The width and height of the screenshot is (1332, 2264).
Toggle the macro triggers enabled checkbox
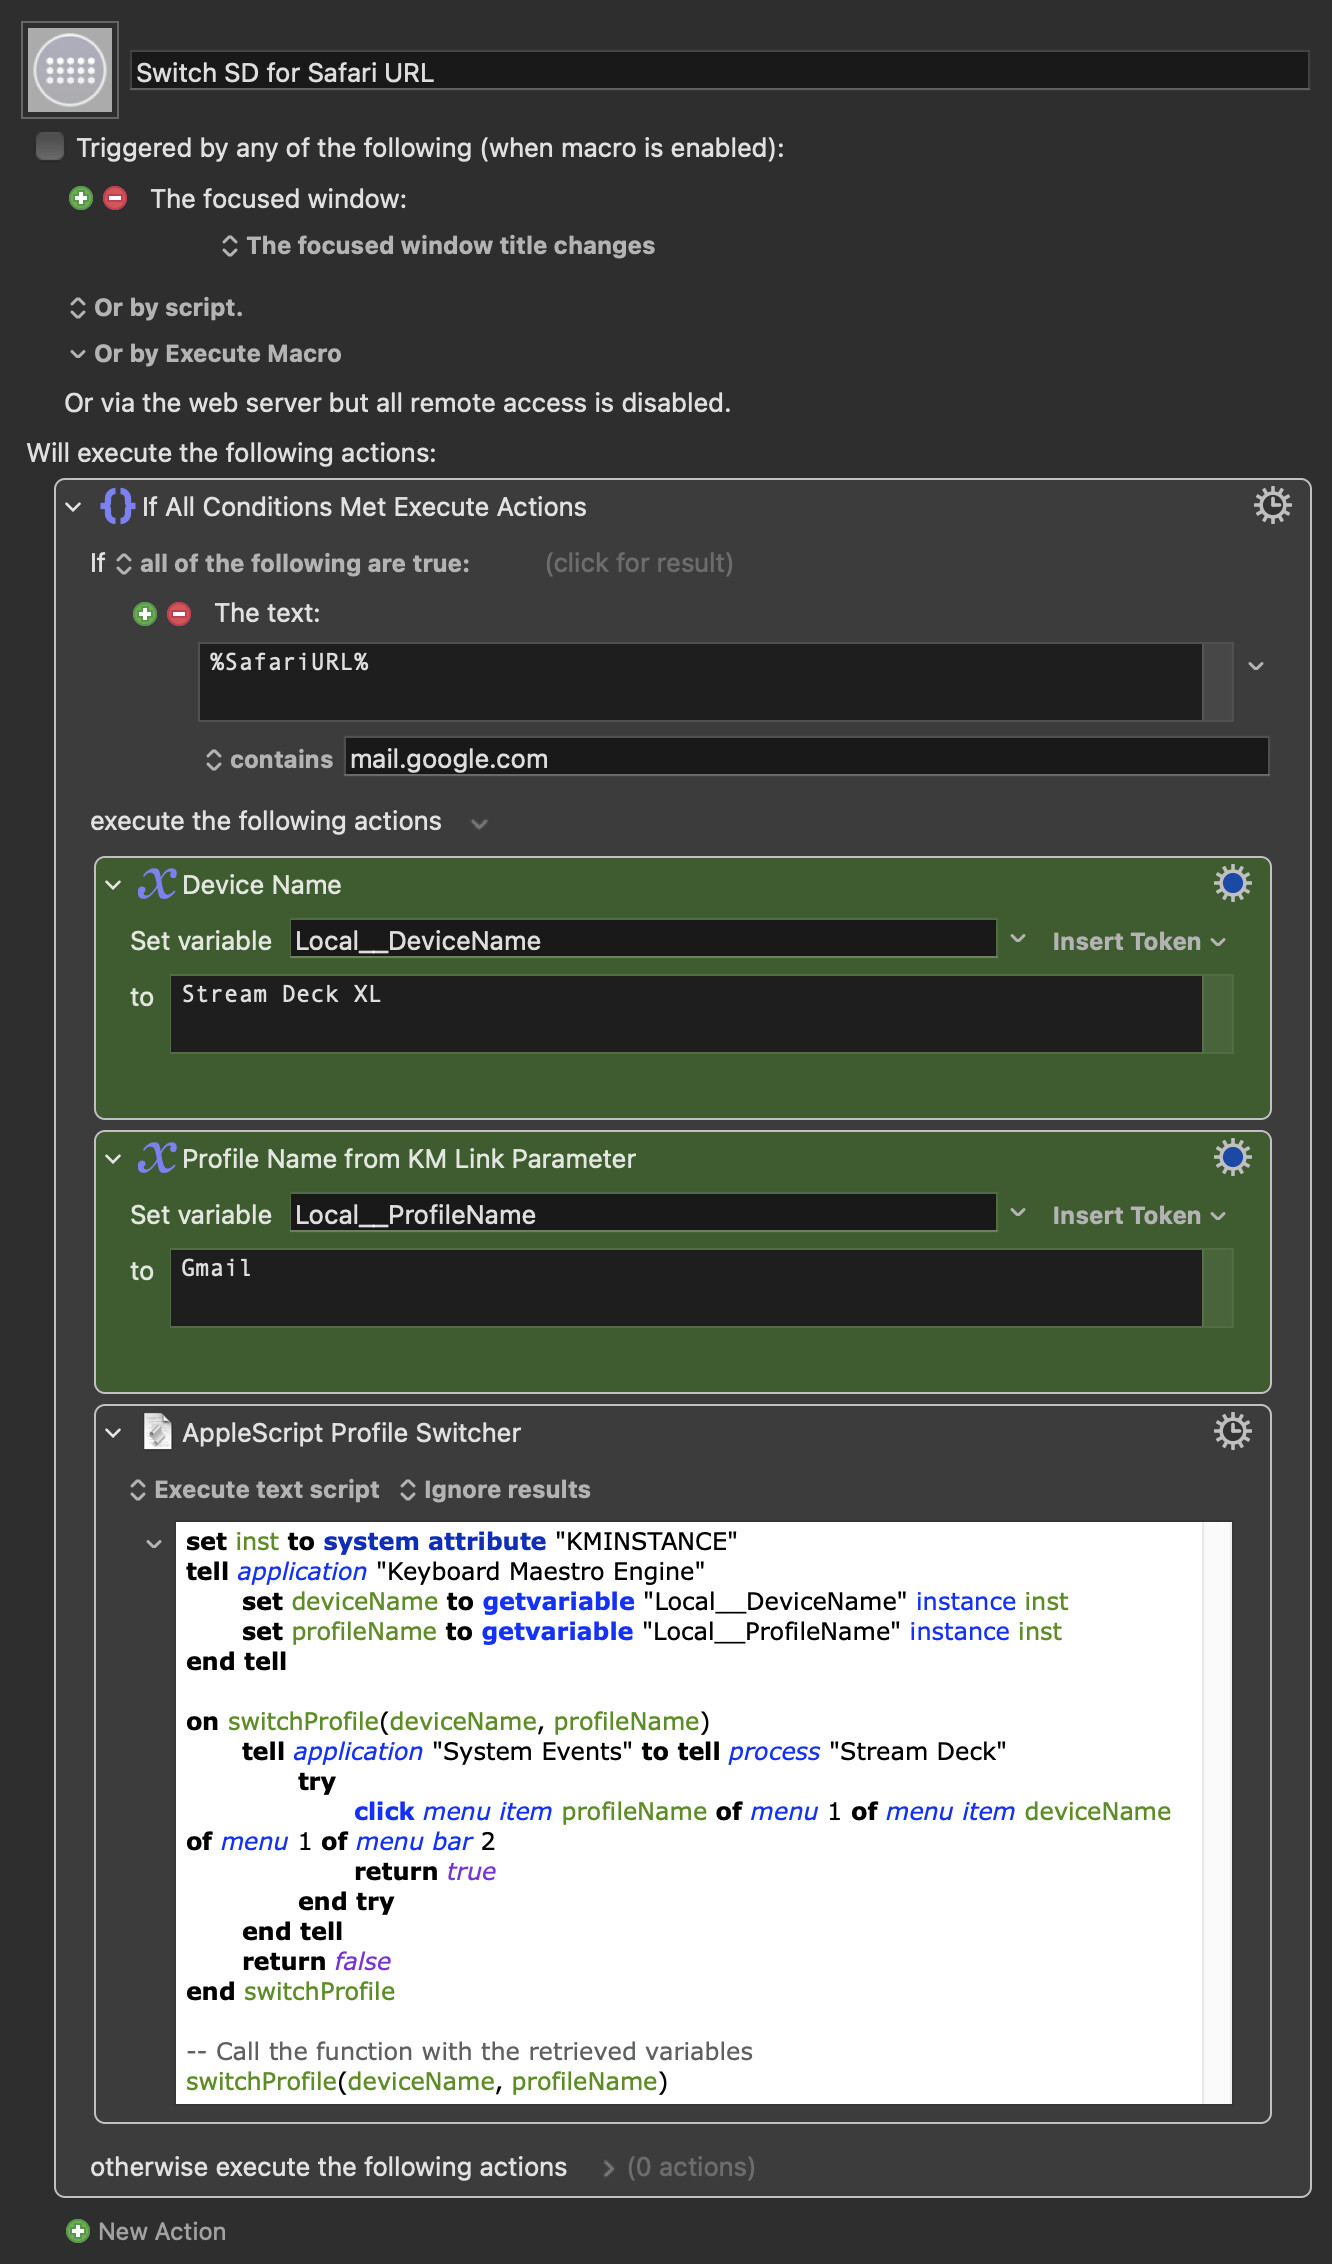tap(50, 147)
